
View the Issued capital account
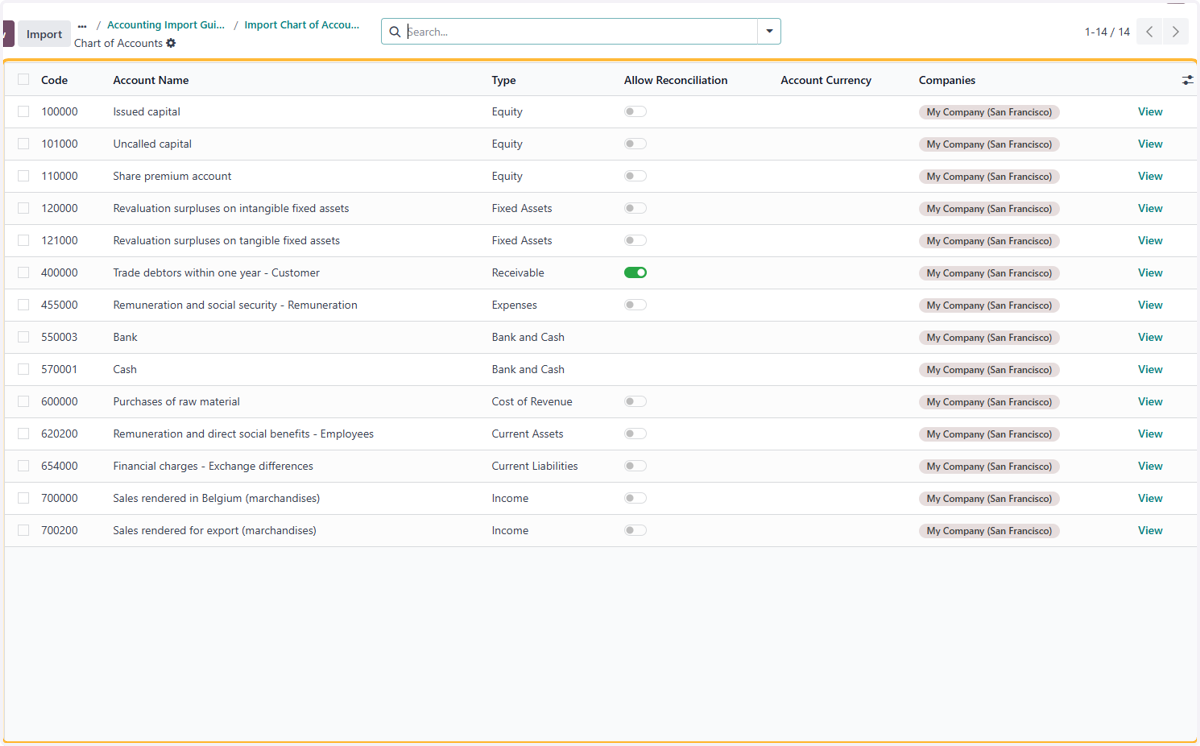click(1150, 112)
